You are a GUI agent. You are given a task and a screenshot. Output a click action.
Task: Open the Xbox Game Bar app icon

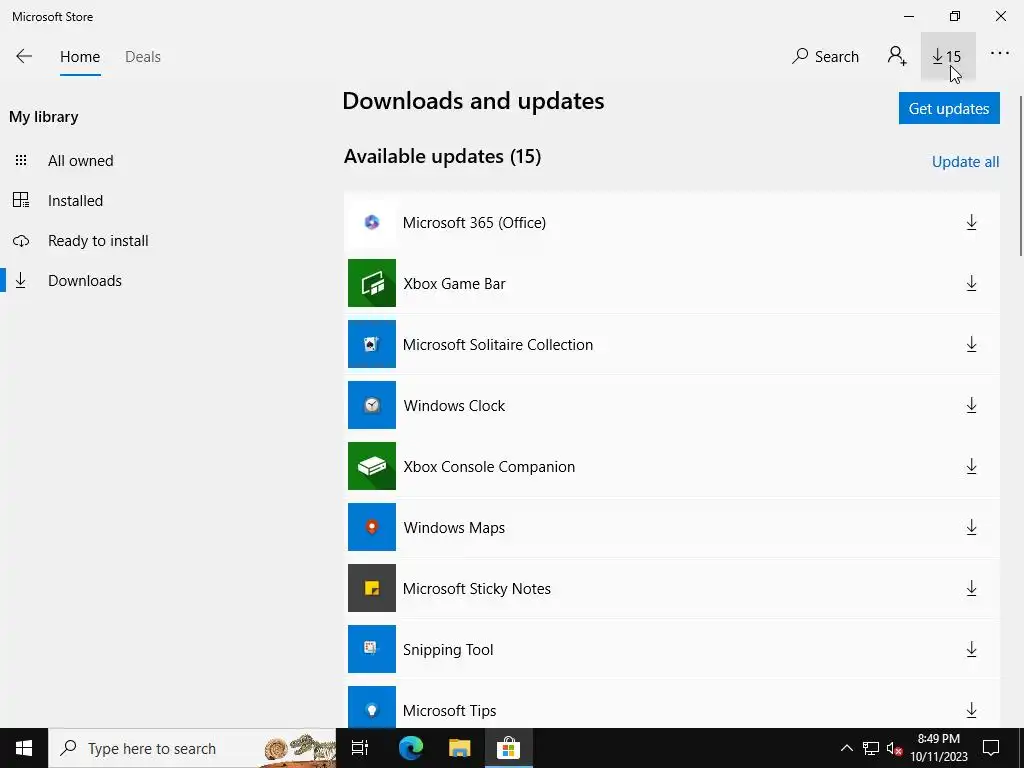pyautogui.click(x=372, y=283)
